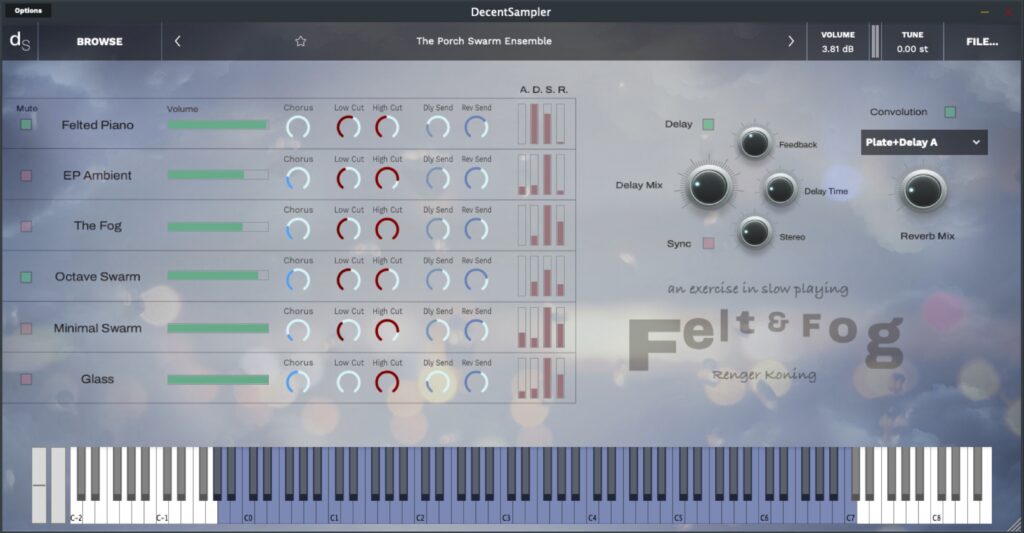This screenshot has height=533, width=1024.
Task: Open the FILE... menu
Action: [982, 41]
